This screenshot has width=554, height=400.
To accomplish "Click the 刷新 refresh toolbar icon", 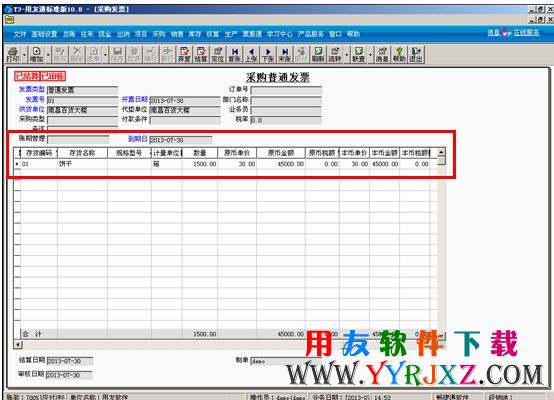I will 318,54.
